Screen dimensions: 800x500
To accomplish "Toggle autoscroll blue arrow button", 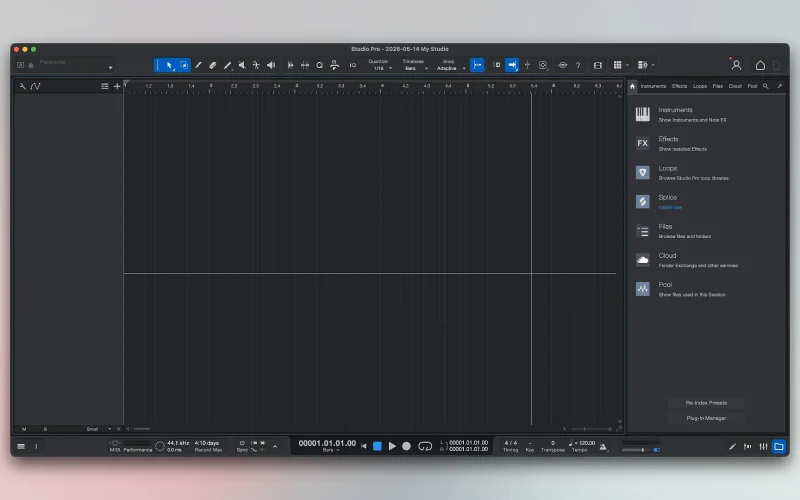I will pos(512,65).
